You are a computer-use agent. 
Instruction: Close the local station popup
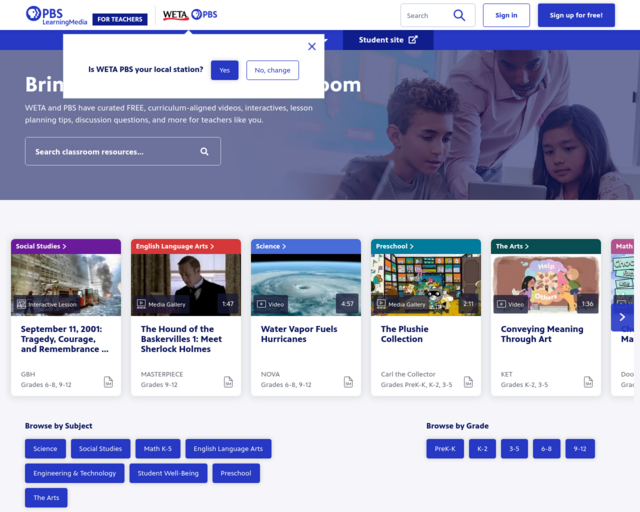coord(312,47)
